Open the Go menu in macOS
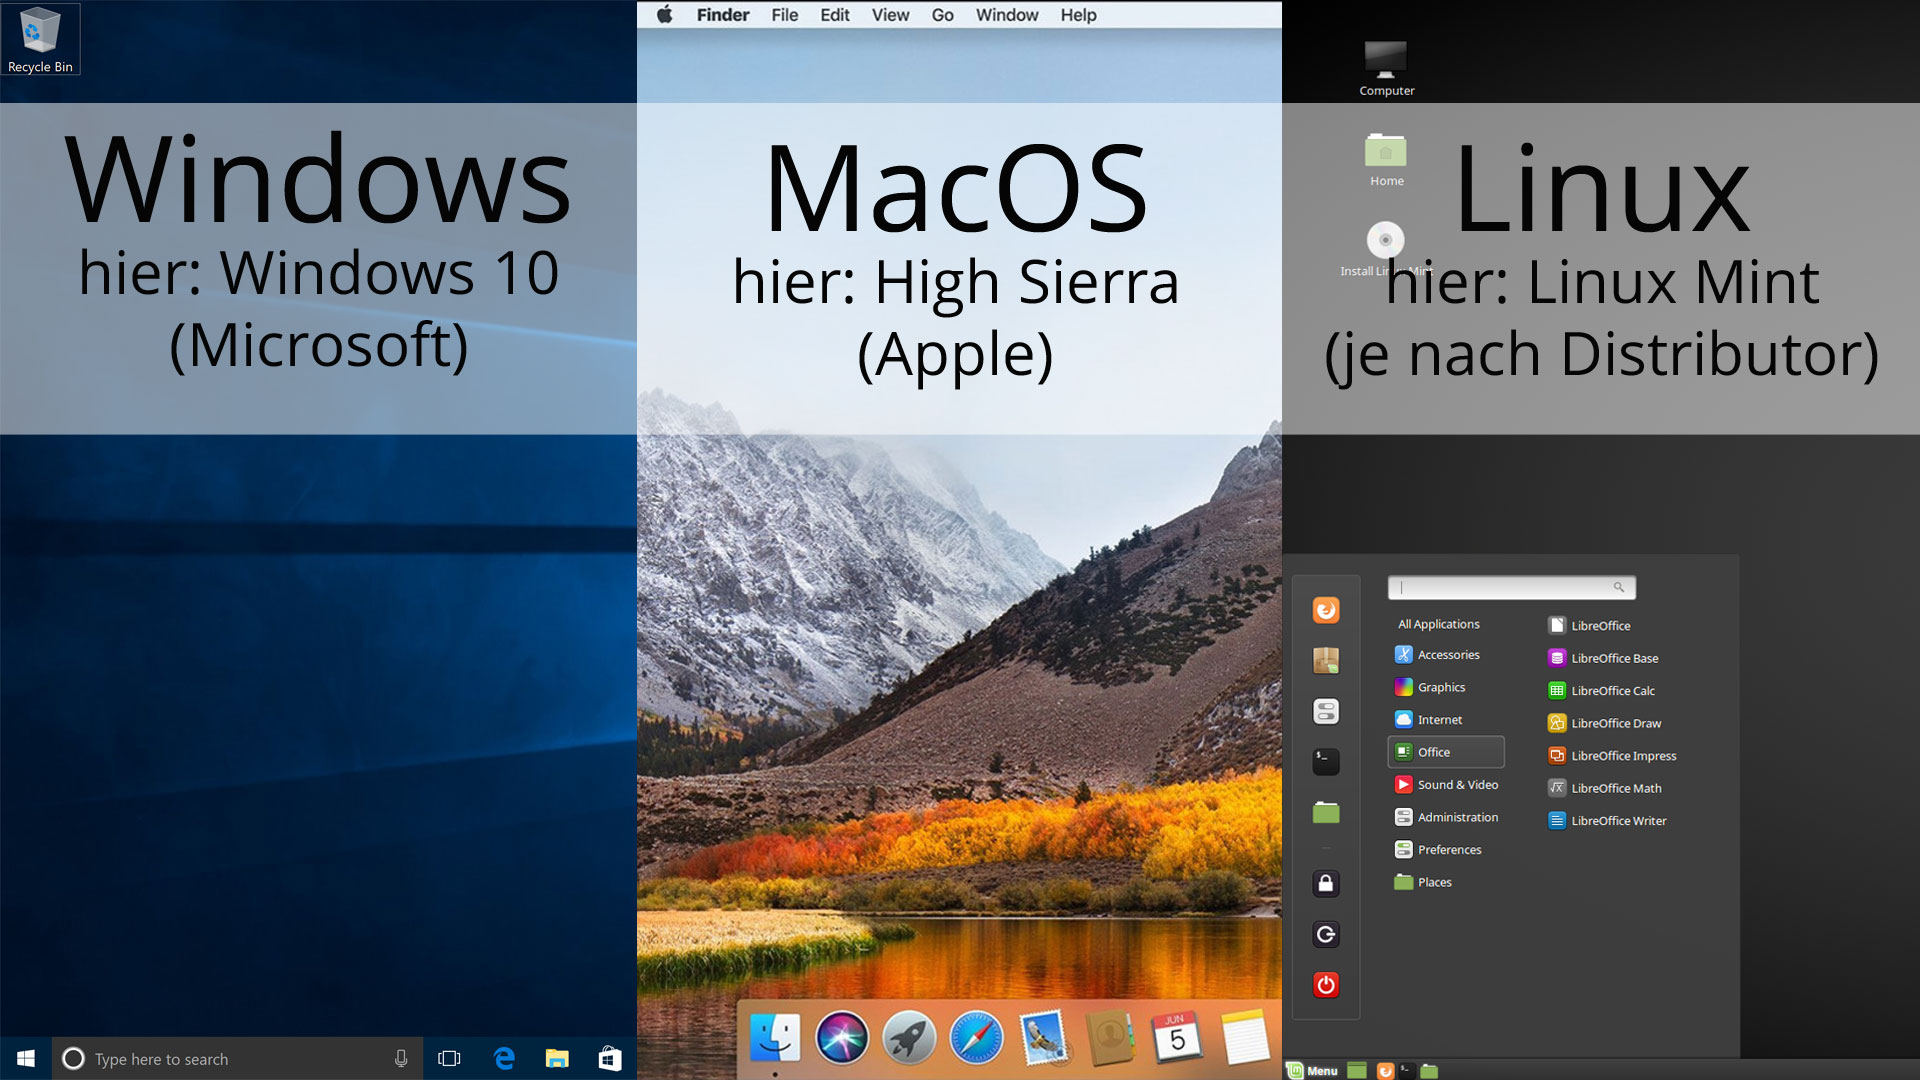1920x1080 pixels. pos(942,15)
